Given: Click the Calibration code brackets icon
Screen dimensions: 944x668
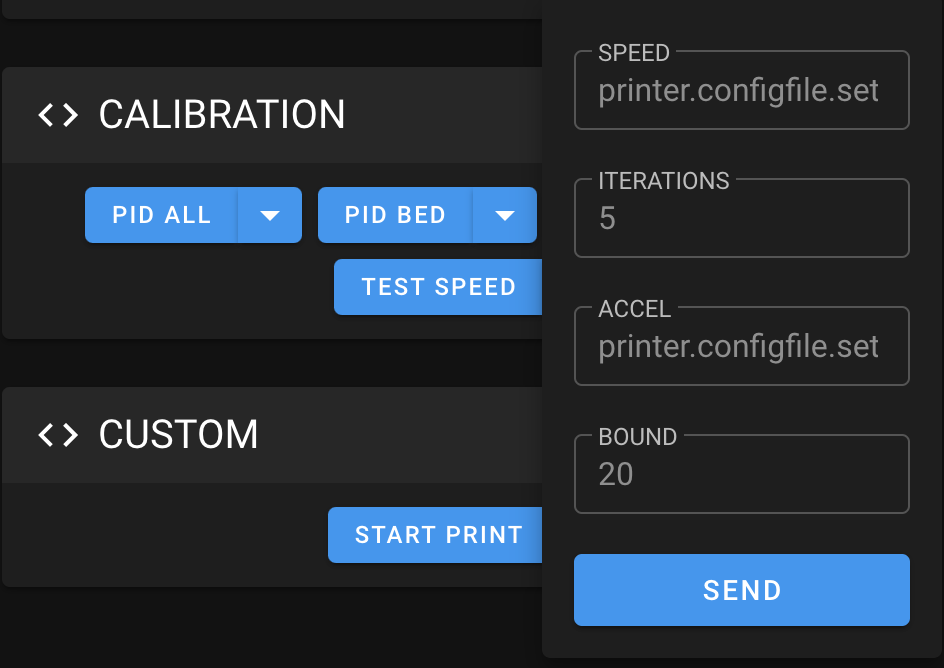Looking at the screenshot, I should pos(58,115).
